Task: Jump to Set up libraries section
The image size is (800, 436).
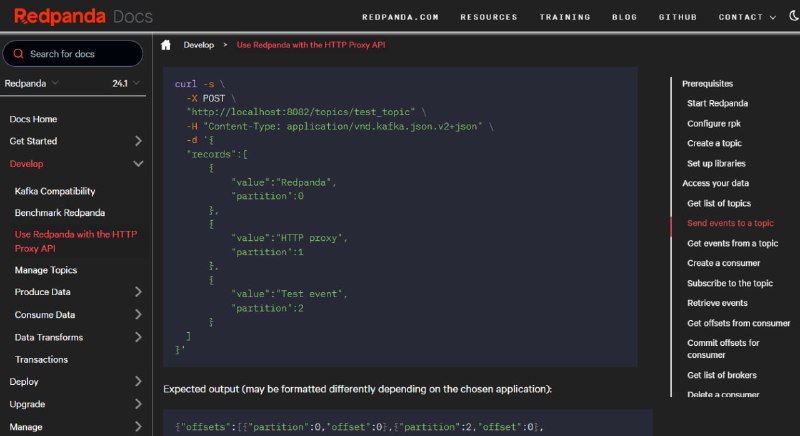Action: [716, 163]
